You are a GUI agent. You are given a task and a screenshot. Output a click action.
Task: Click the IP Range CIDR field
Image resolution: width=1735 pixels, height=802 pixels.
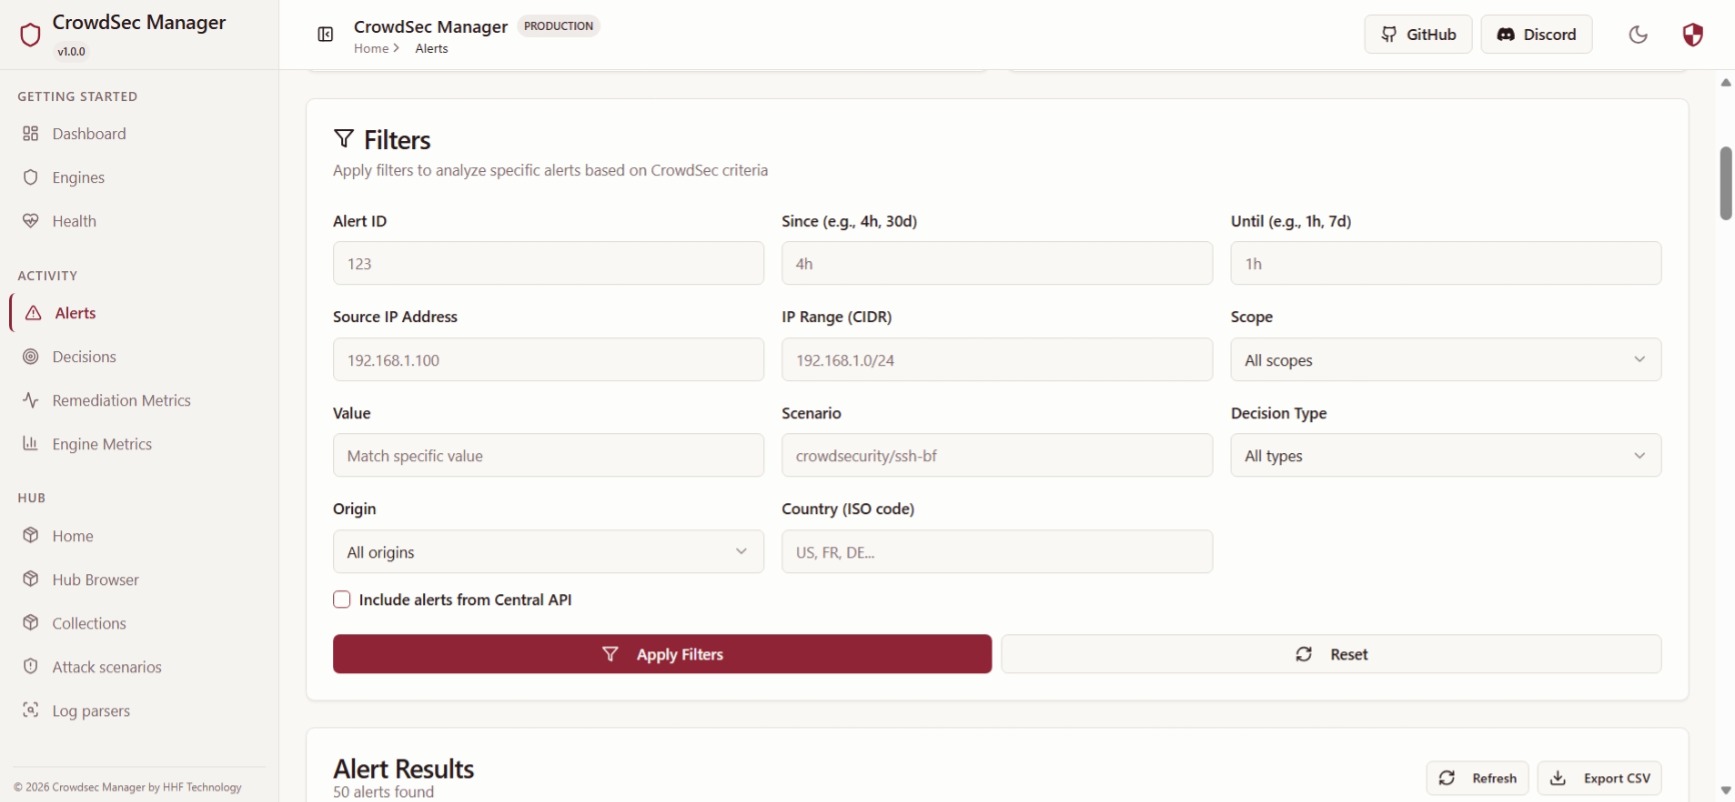(997, 360)
